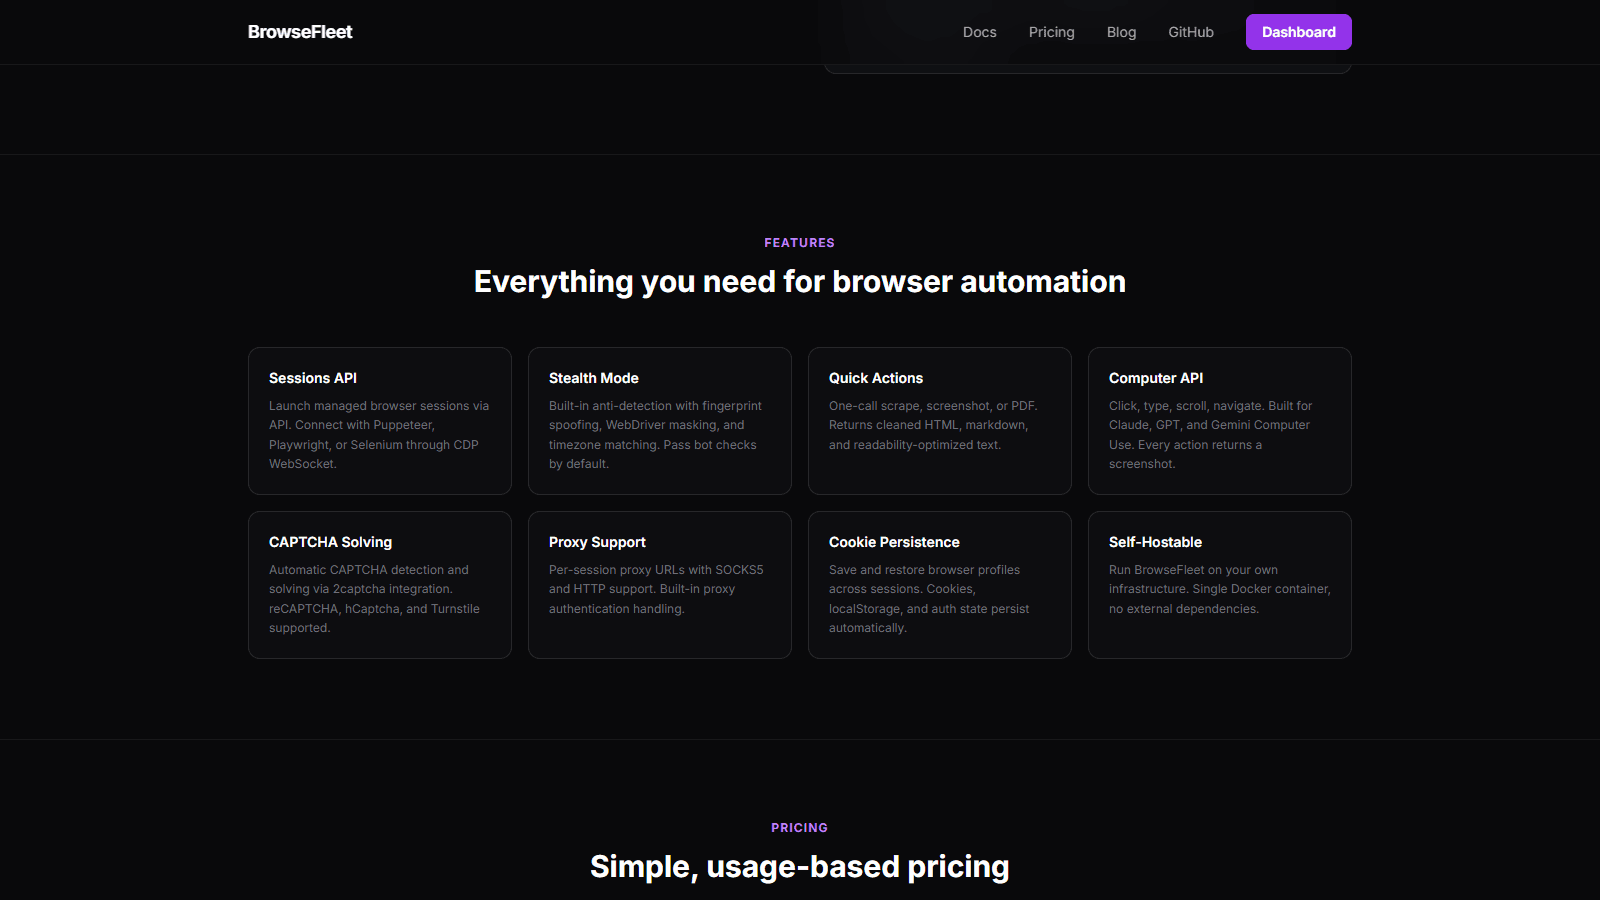The width and height of the screenshot is (1600, 900).
Task: Select the Stealth Mode feature card
Action: (659, 420)
